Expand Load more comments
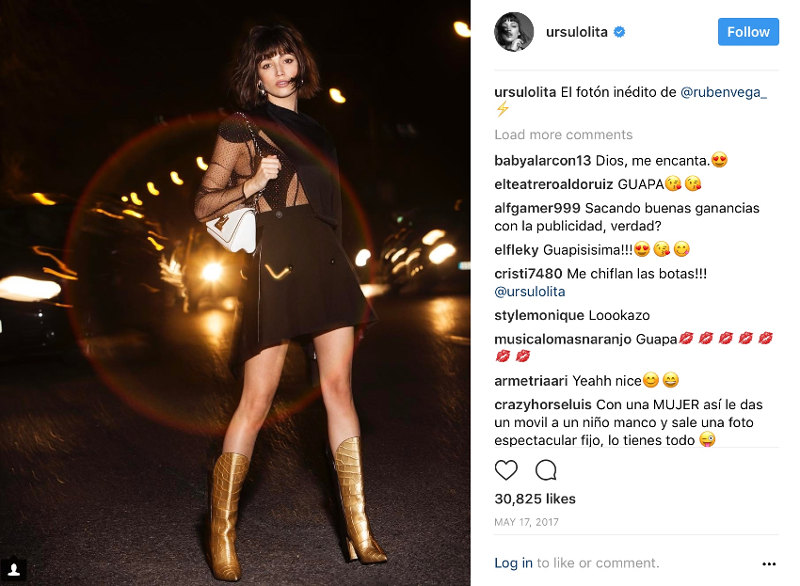The image size is (800, 586). tap(563, 135)
